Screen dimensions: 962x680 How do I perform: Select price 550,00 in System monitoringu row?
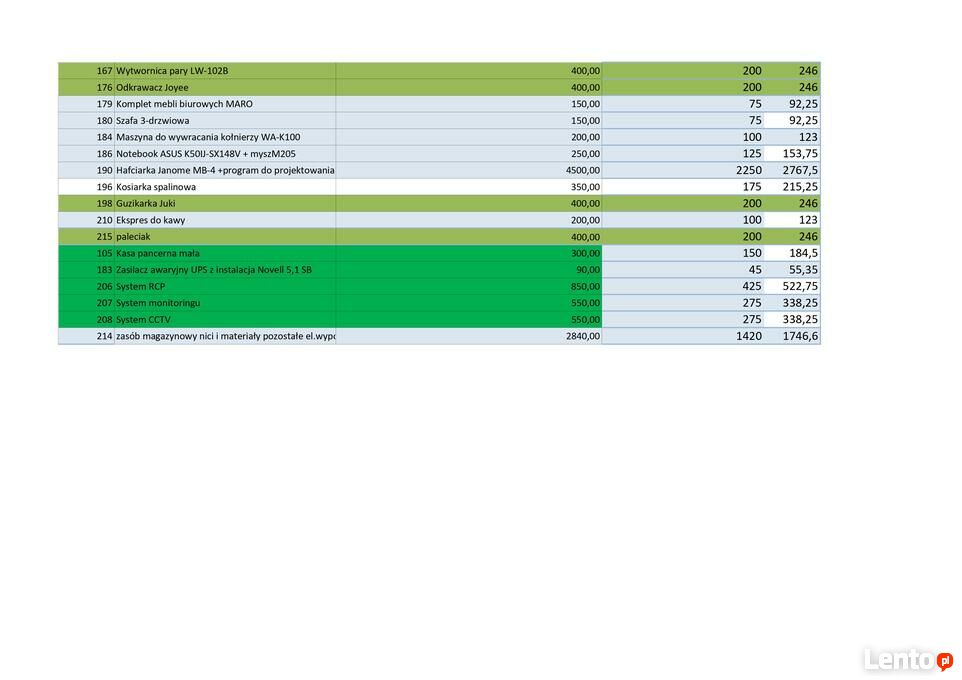(469, 303)
